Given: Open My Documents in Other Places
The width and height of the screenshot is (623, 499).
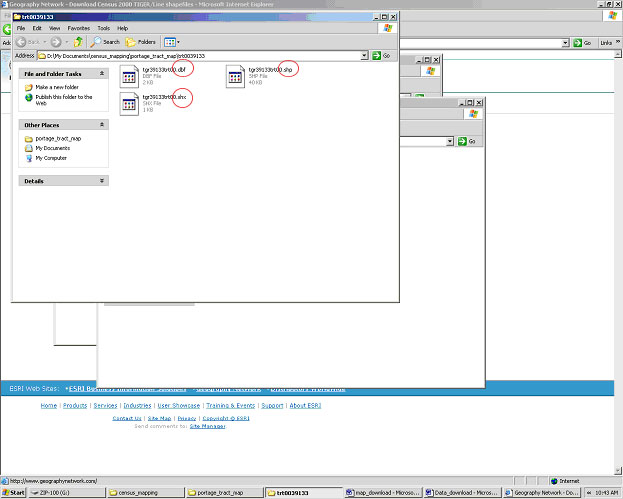Looking at the screenshot, I should pyautogui.click(x=52, y=148).
